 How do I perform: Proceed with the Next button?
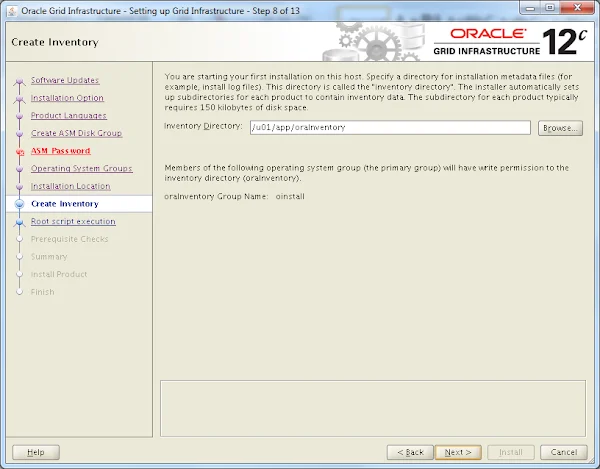point(458,452)
